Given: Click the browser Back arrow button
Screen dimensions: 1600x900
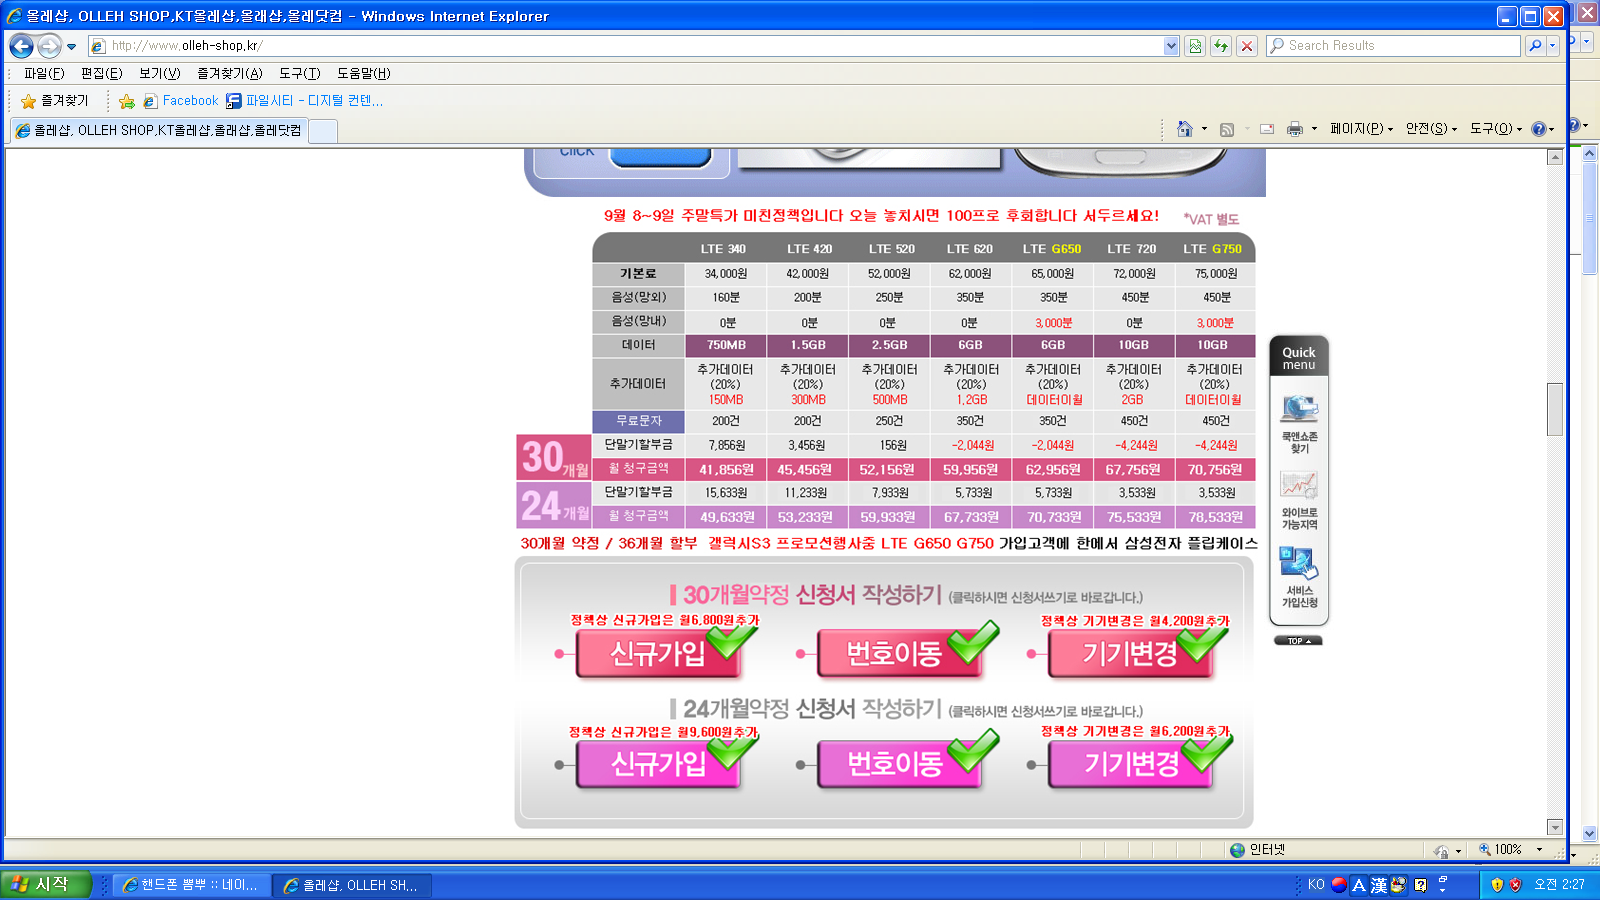Looking at the screenshot, I should 21,46.
